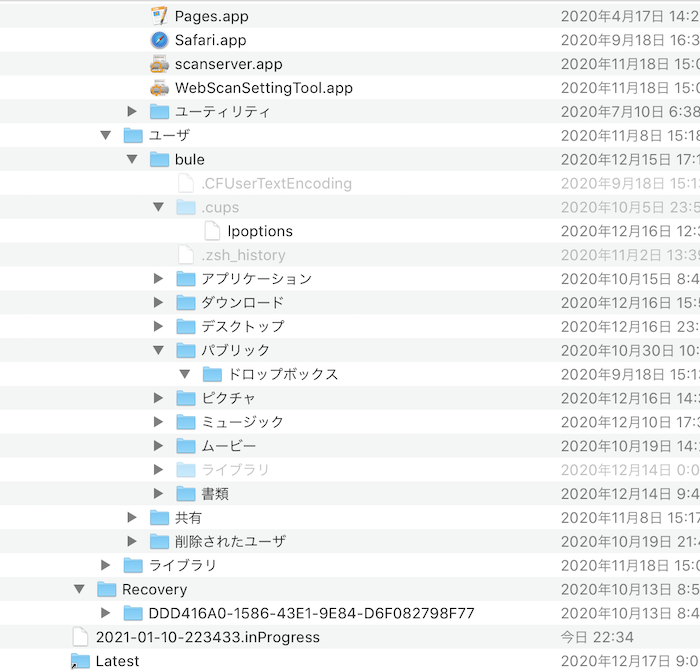Click the bule folder name
Viewport: 700px width, 670px height.
click(x=190, y=159)
